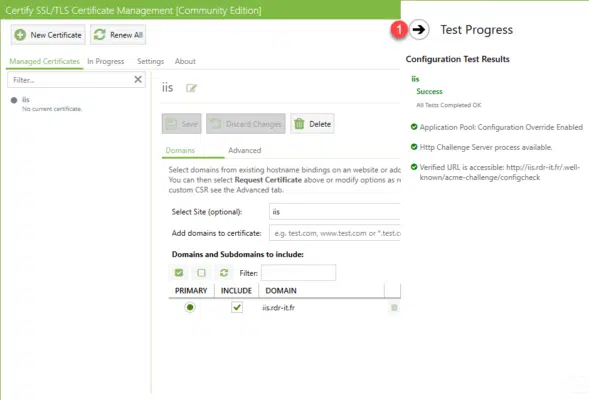Switch to the In Progress tab
Viewport: 589px width, 400px height.
point(106,61)
